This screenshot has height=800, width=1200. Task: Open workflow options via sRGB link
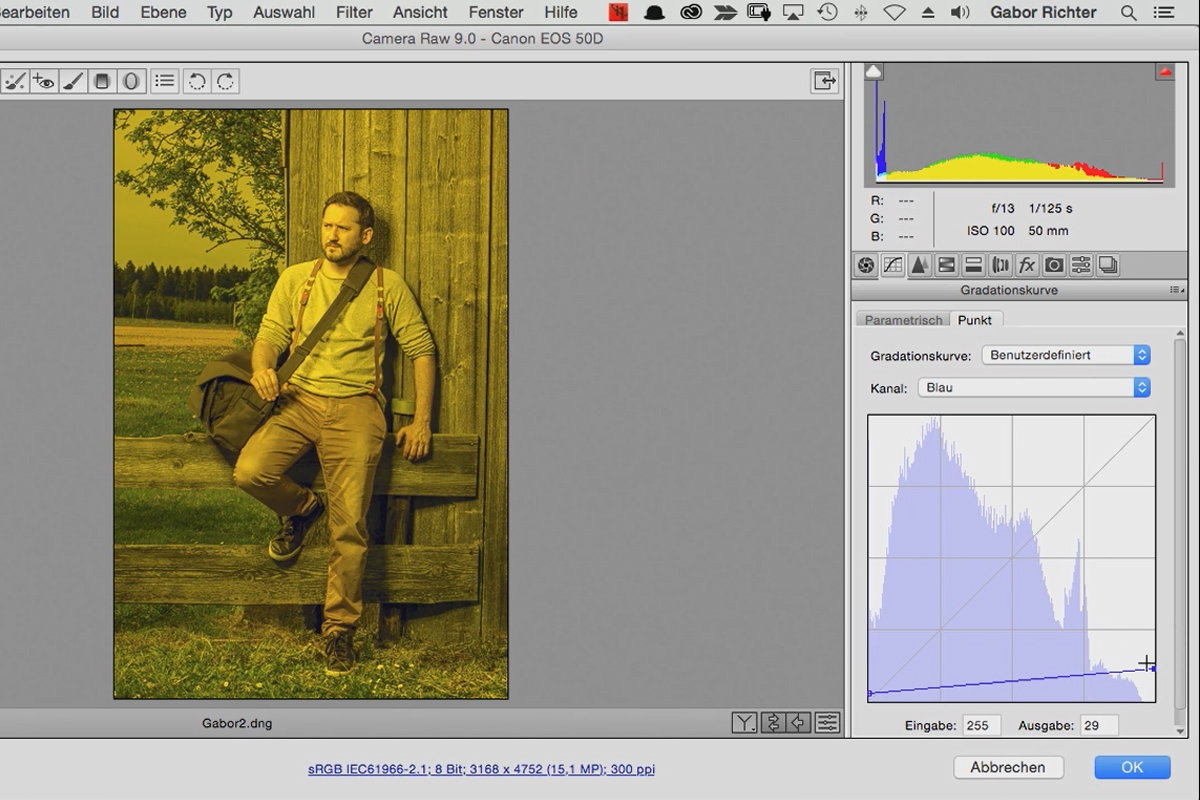481,769
